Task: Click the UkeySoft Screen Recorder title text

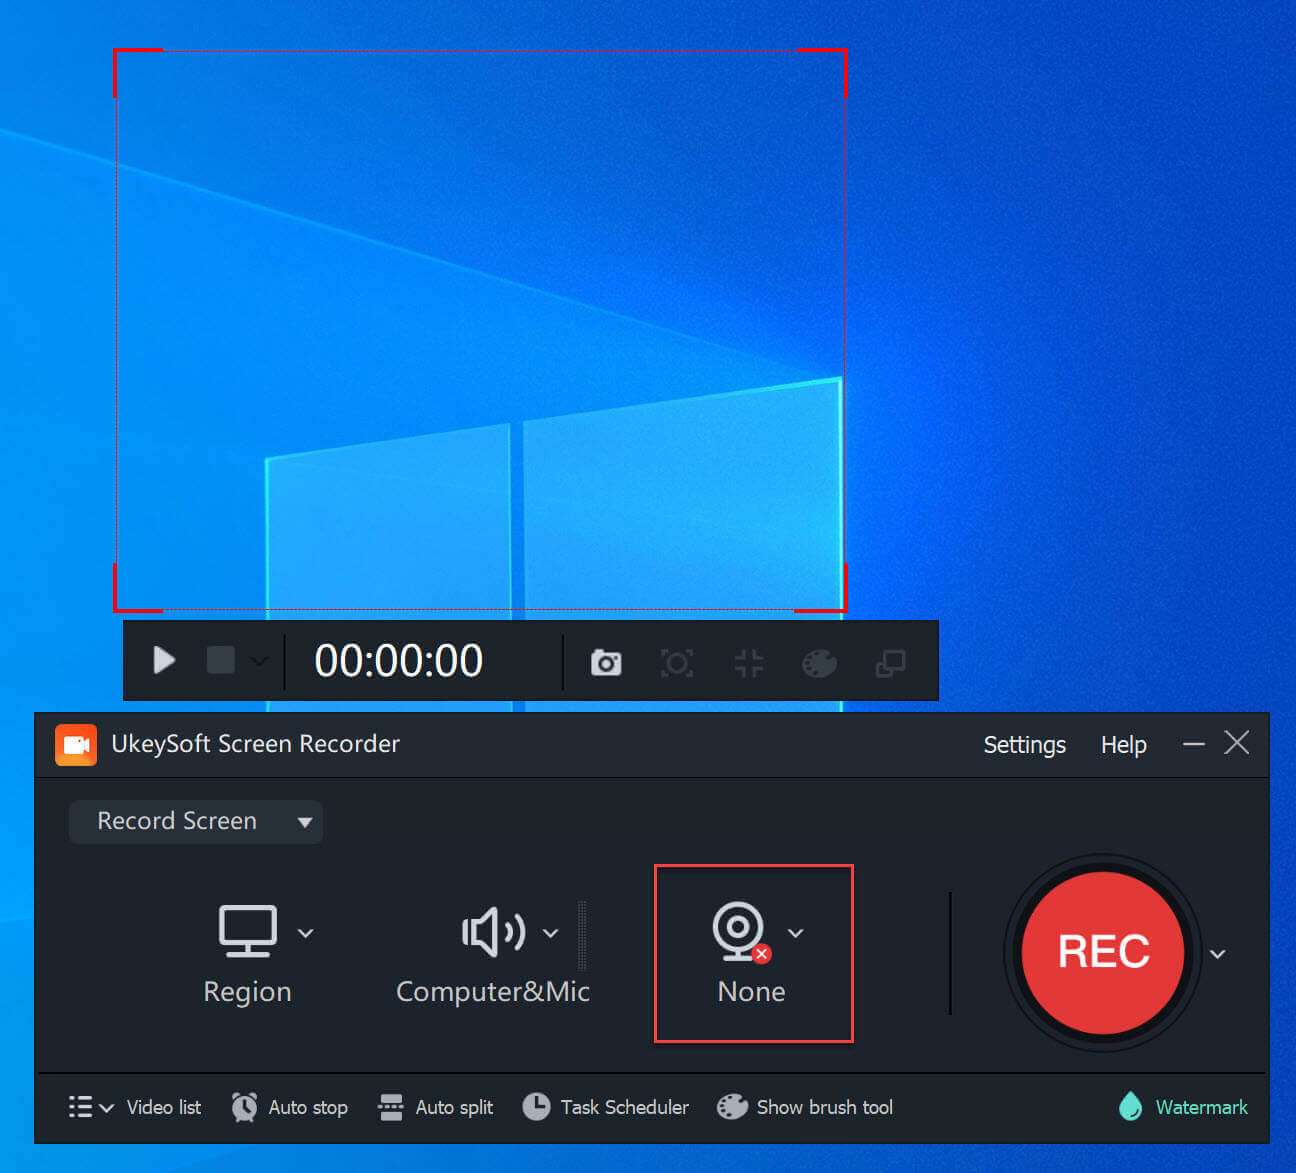Action: click(255, 744)
